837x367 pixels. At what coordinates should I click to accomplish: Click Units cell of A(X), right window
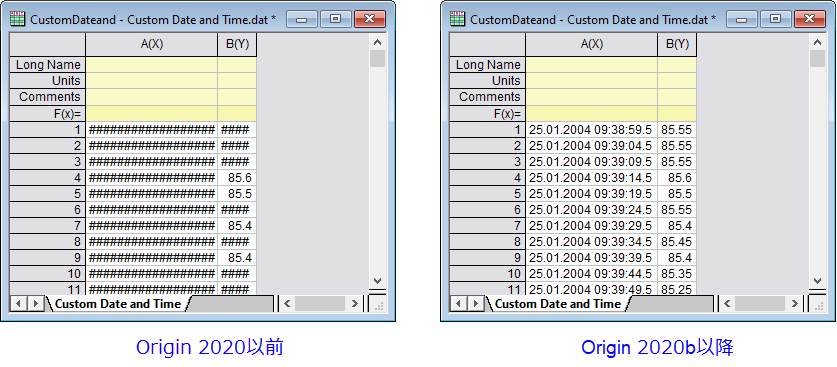(x=591, y=81)
